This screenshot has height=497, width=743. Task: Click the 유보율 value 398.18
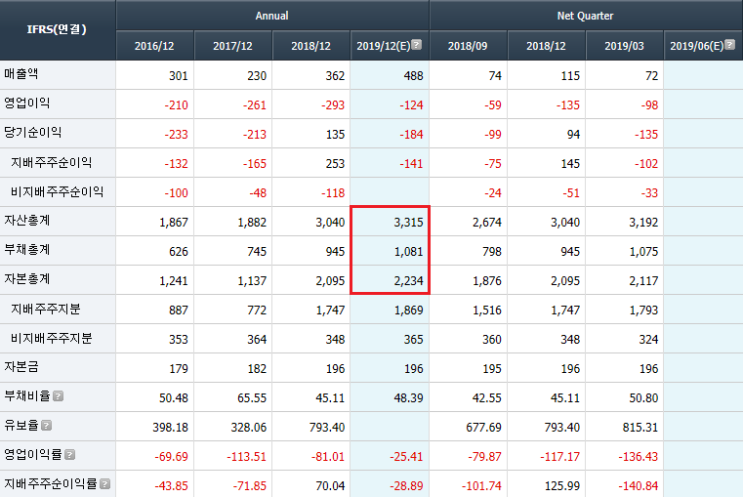(x=170, y=427)
